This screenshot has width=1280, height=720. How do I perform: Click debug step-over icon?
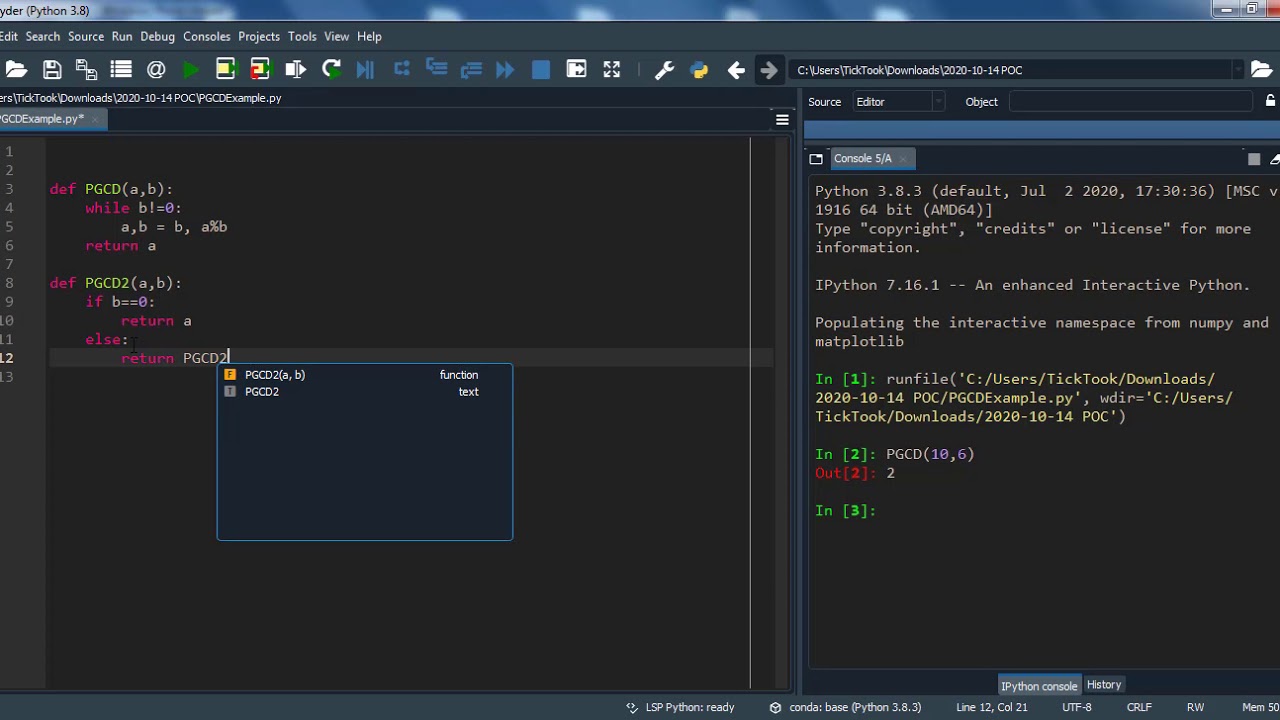tap(402, 69)
